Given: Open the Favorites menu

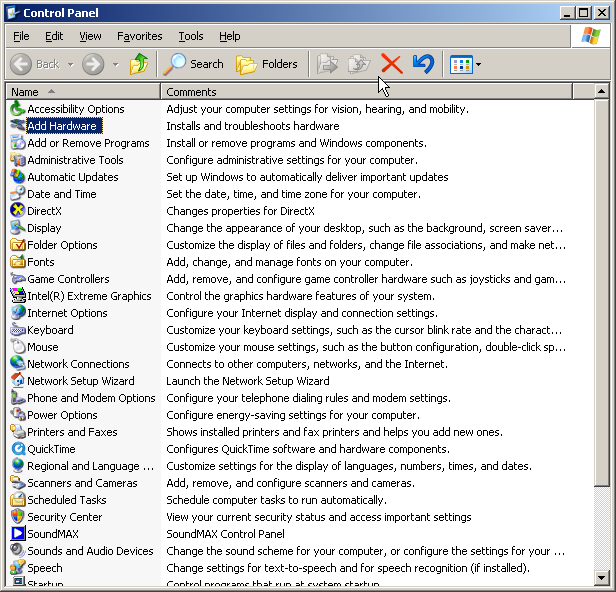Looking at the screenshot, I should point(139,36).
